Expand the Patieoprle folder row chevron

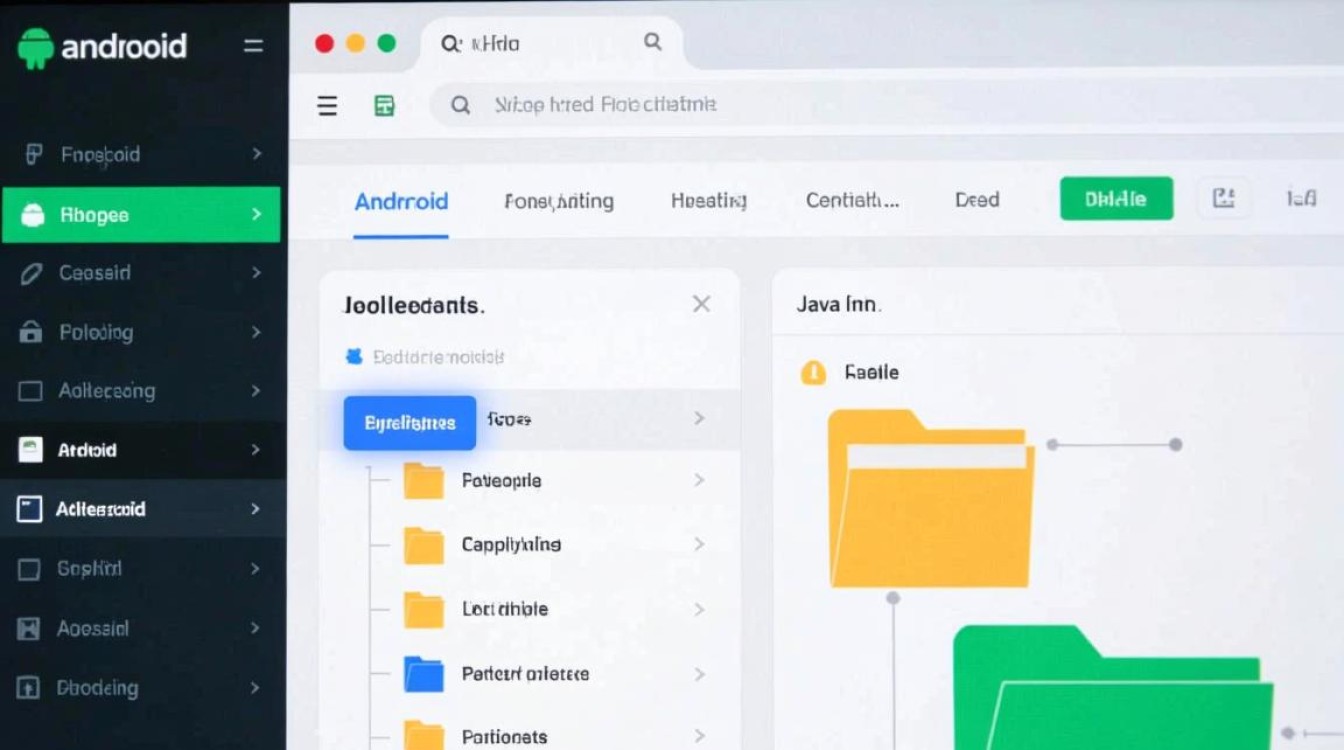click(699, 481)
